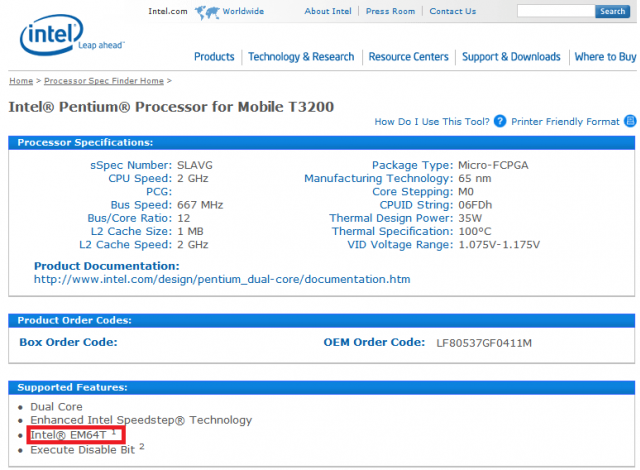This screenshot has height=470, width=640.
Task: Click the Supported Features section header
Action: (x=322, y=388)
